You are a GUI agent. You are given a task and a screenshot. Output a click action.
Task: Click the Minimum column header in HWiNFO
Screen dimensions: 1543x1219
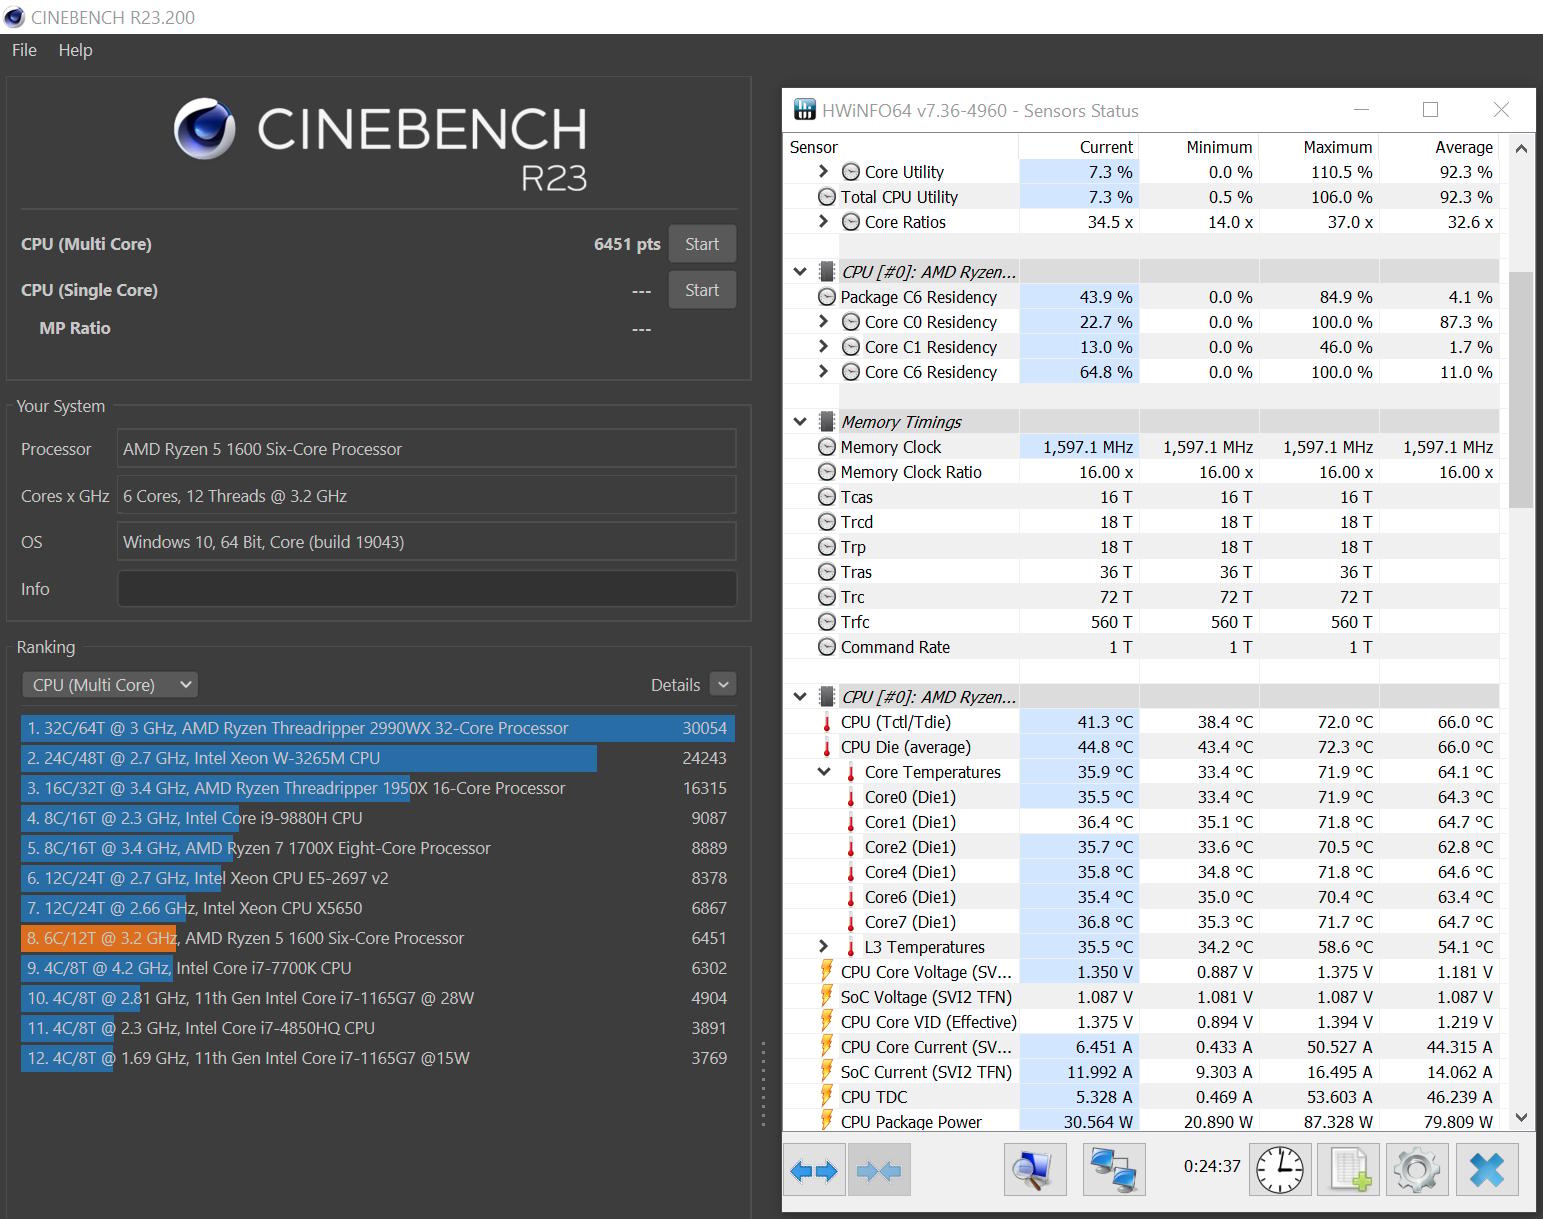tap(1199, 147)
